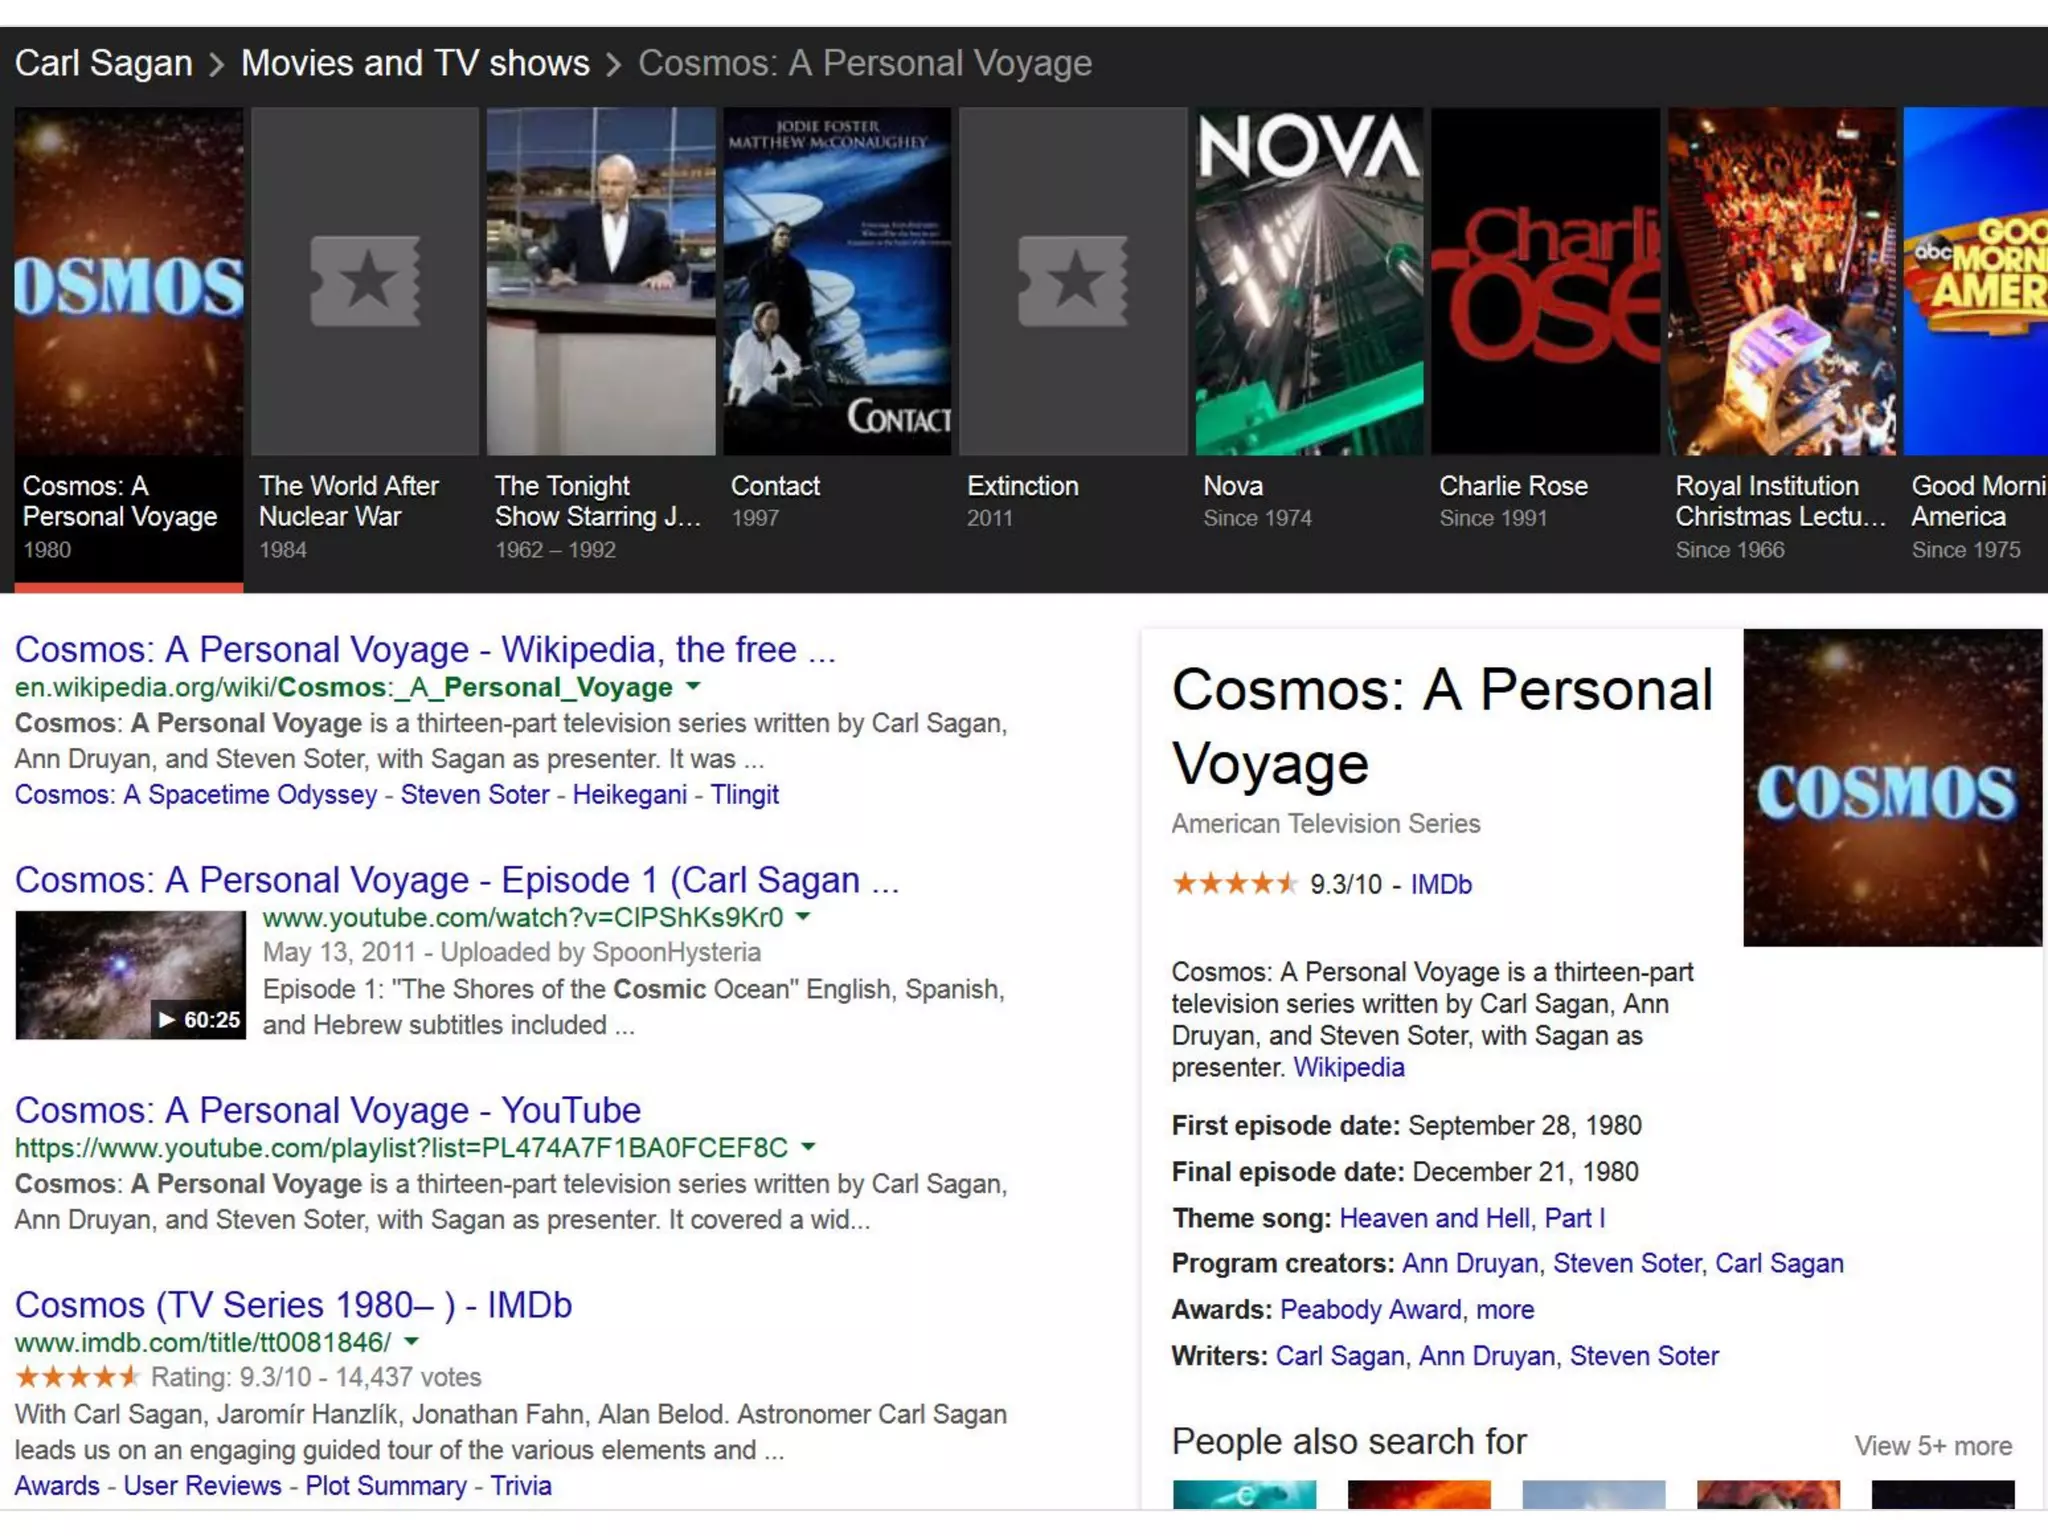Screen dimensions: 2048x1536
Task: Select Movies and TV shows breadcrumb
Action: click(x=415, y=63)
